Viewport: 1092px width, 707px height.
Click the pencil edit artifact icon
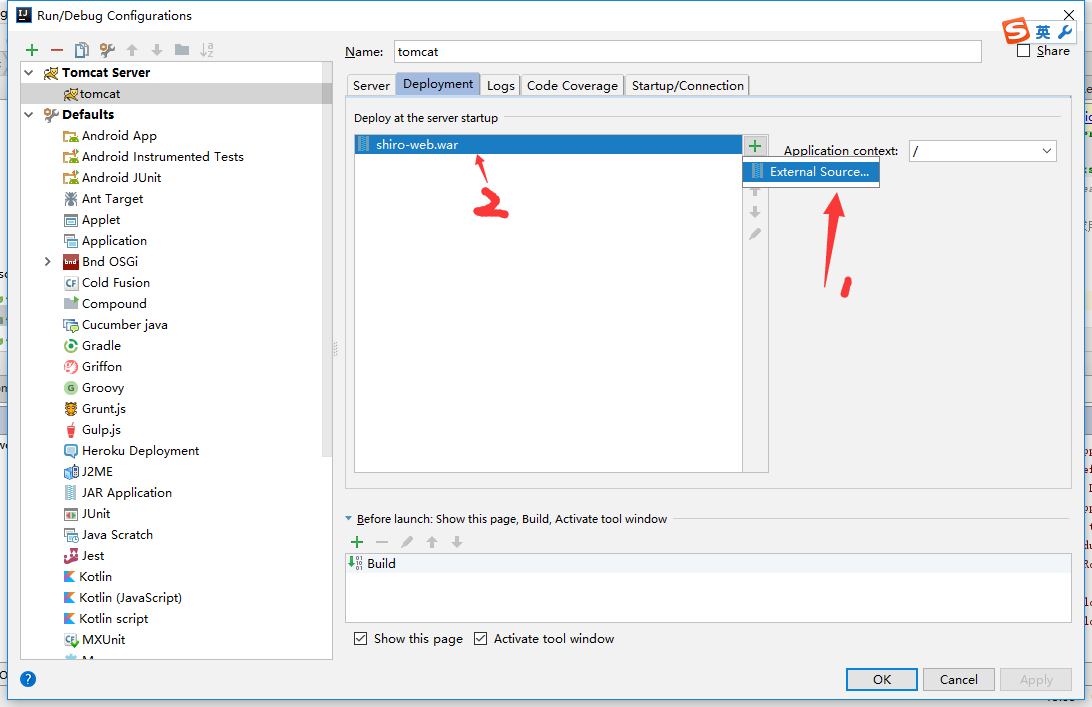click(755, 234)
